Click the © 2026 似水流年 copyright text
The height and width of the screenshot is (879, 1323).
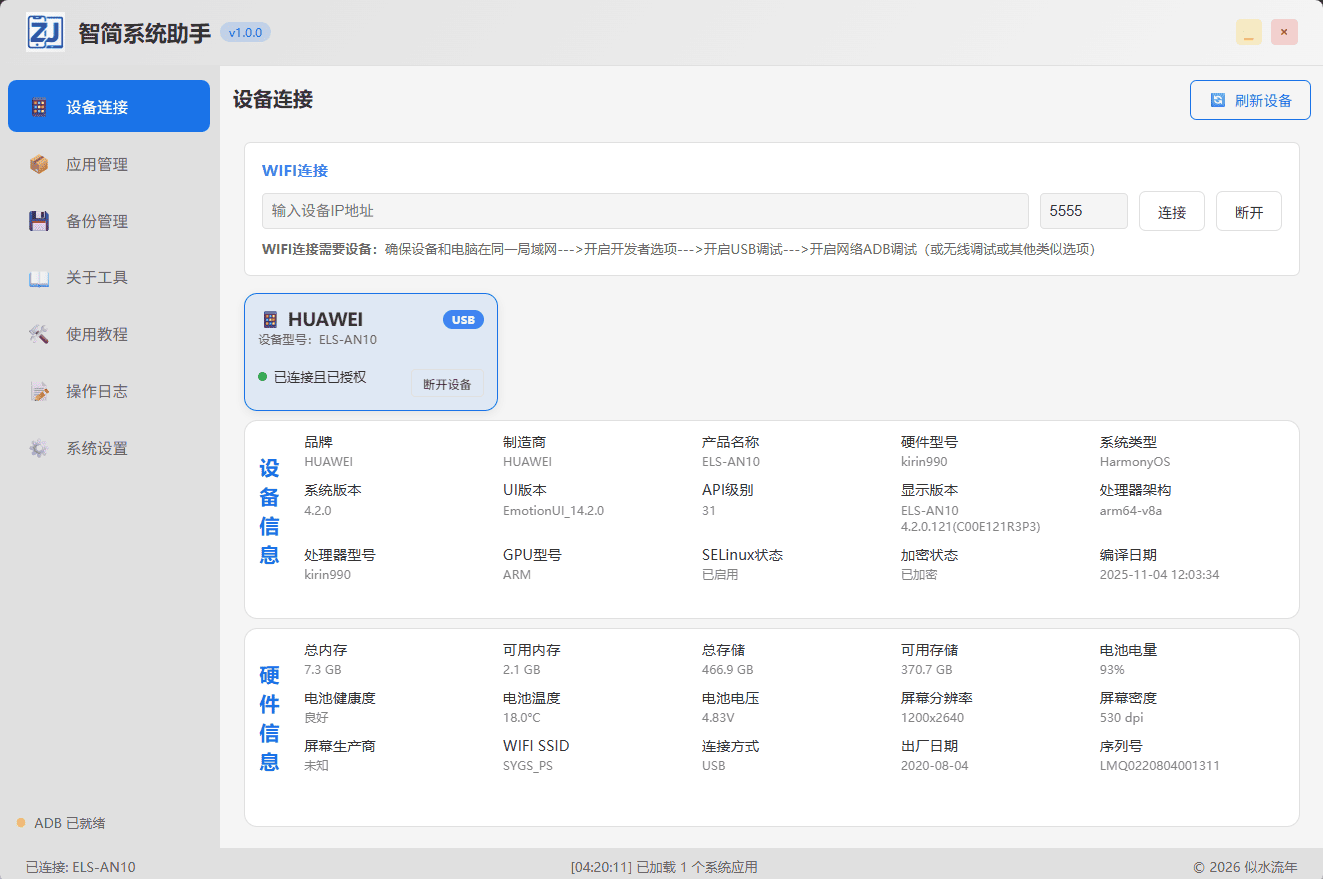coord(1245,867)
